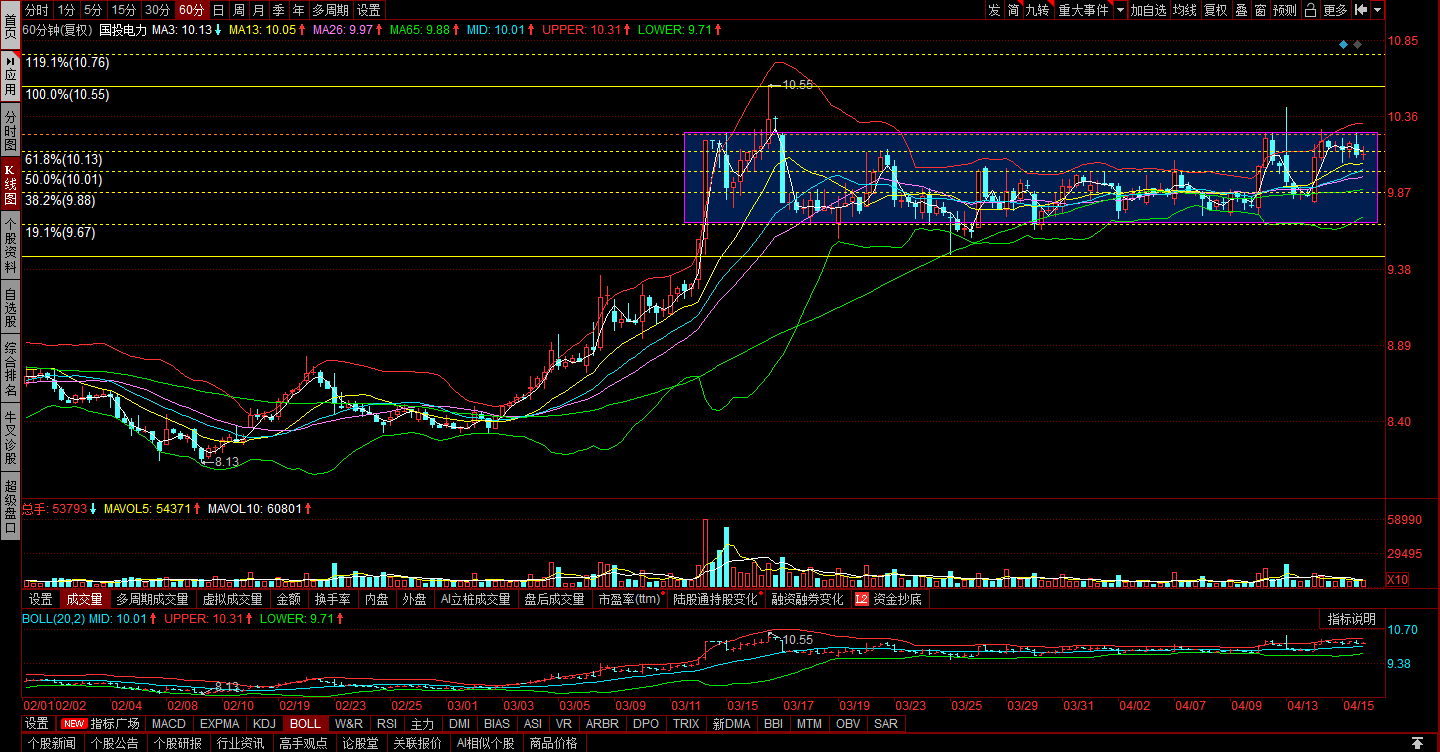Toggle the 简 simplified view button
The height and width of the screenshot is (752, 1440).
pyautogui.click(x=1014, y=10)
